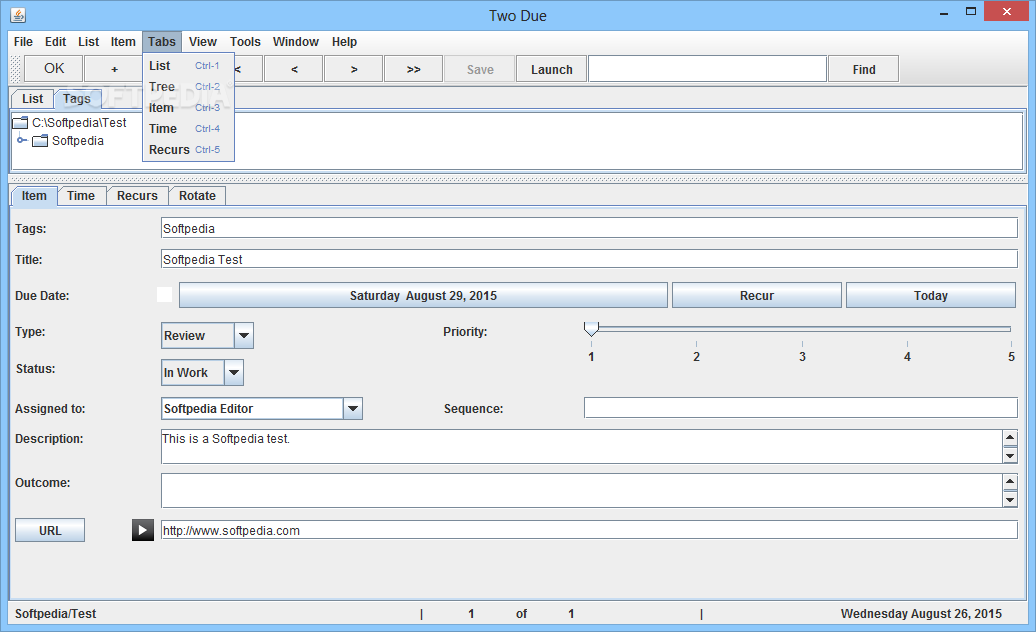1036x632 pixels.
Task: Open the List menu in the menu bar
Action: click(89, 42)
